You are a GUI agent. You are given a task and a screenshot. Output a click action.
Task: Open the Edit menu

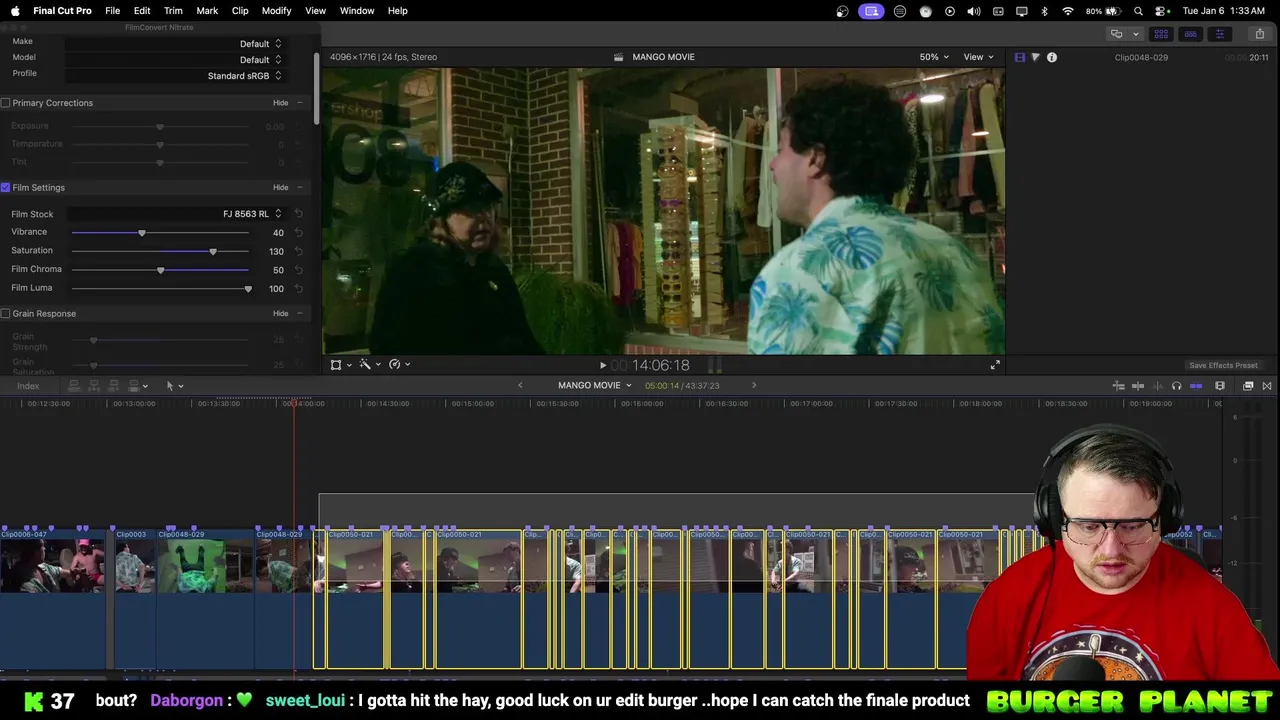click(142, 11)
